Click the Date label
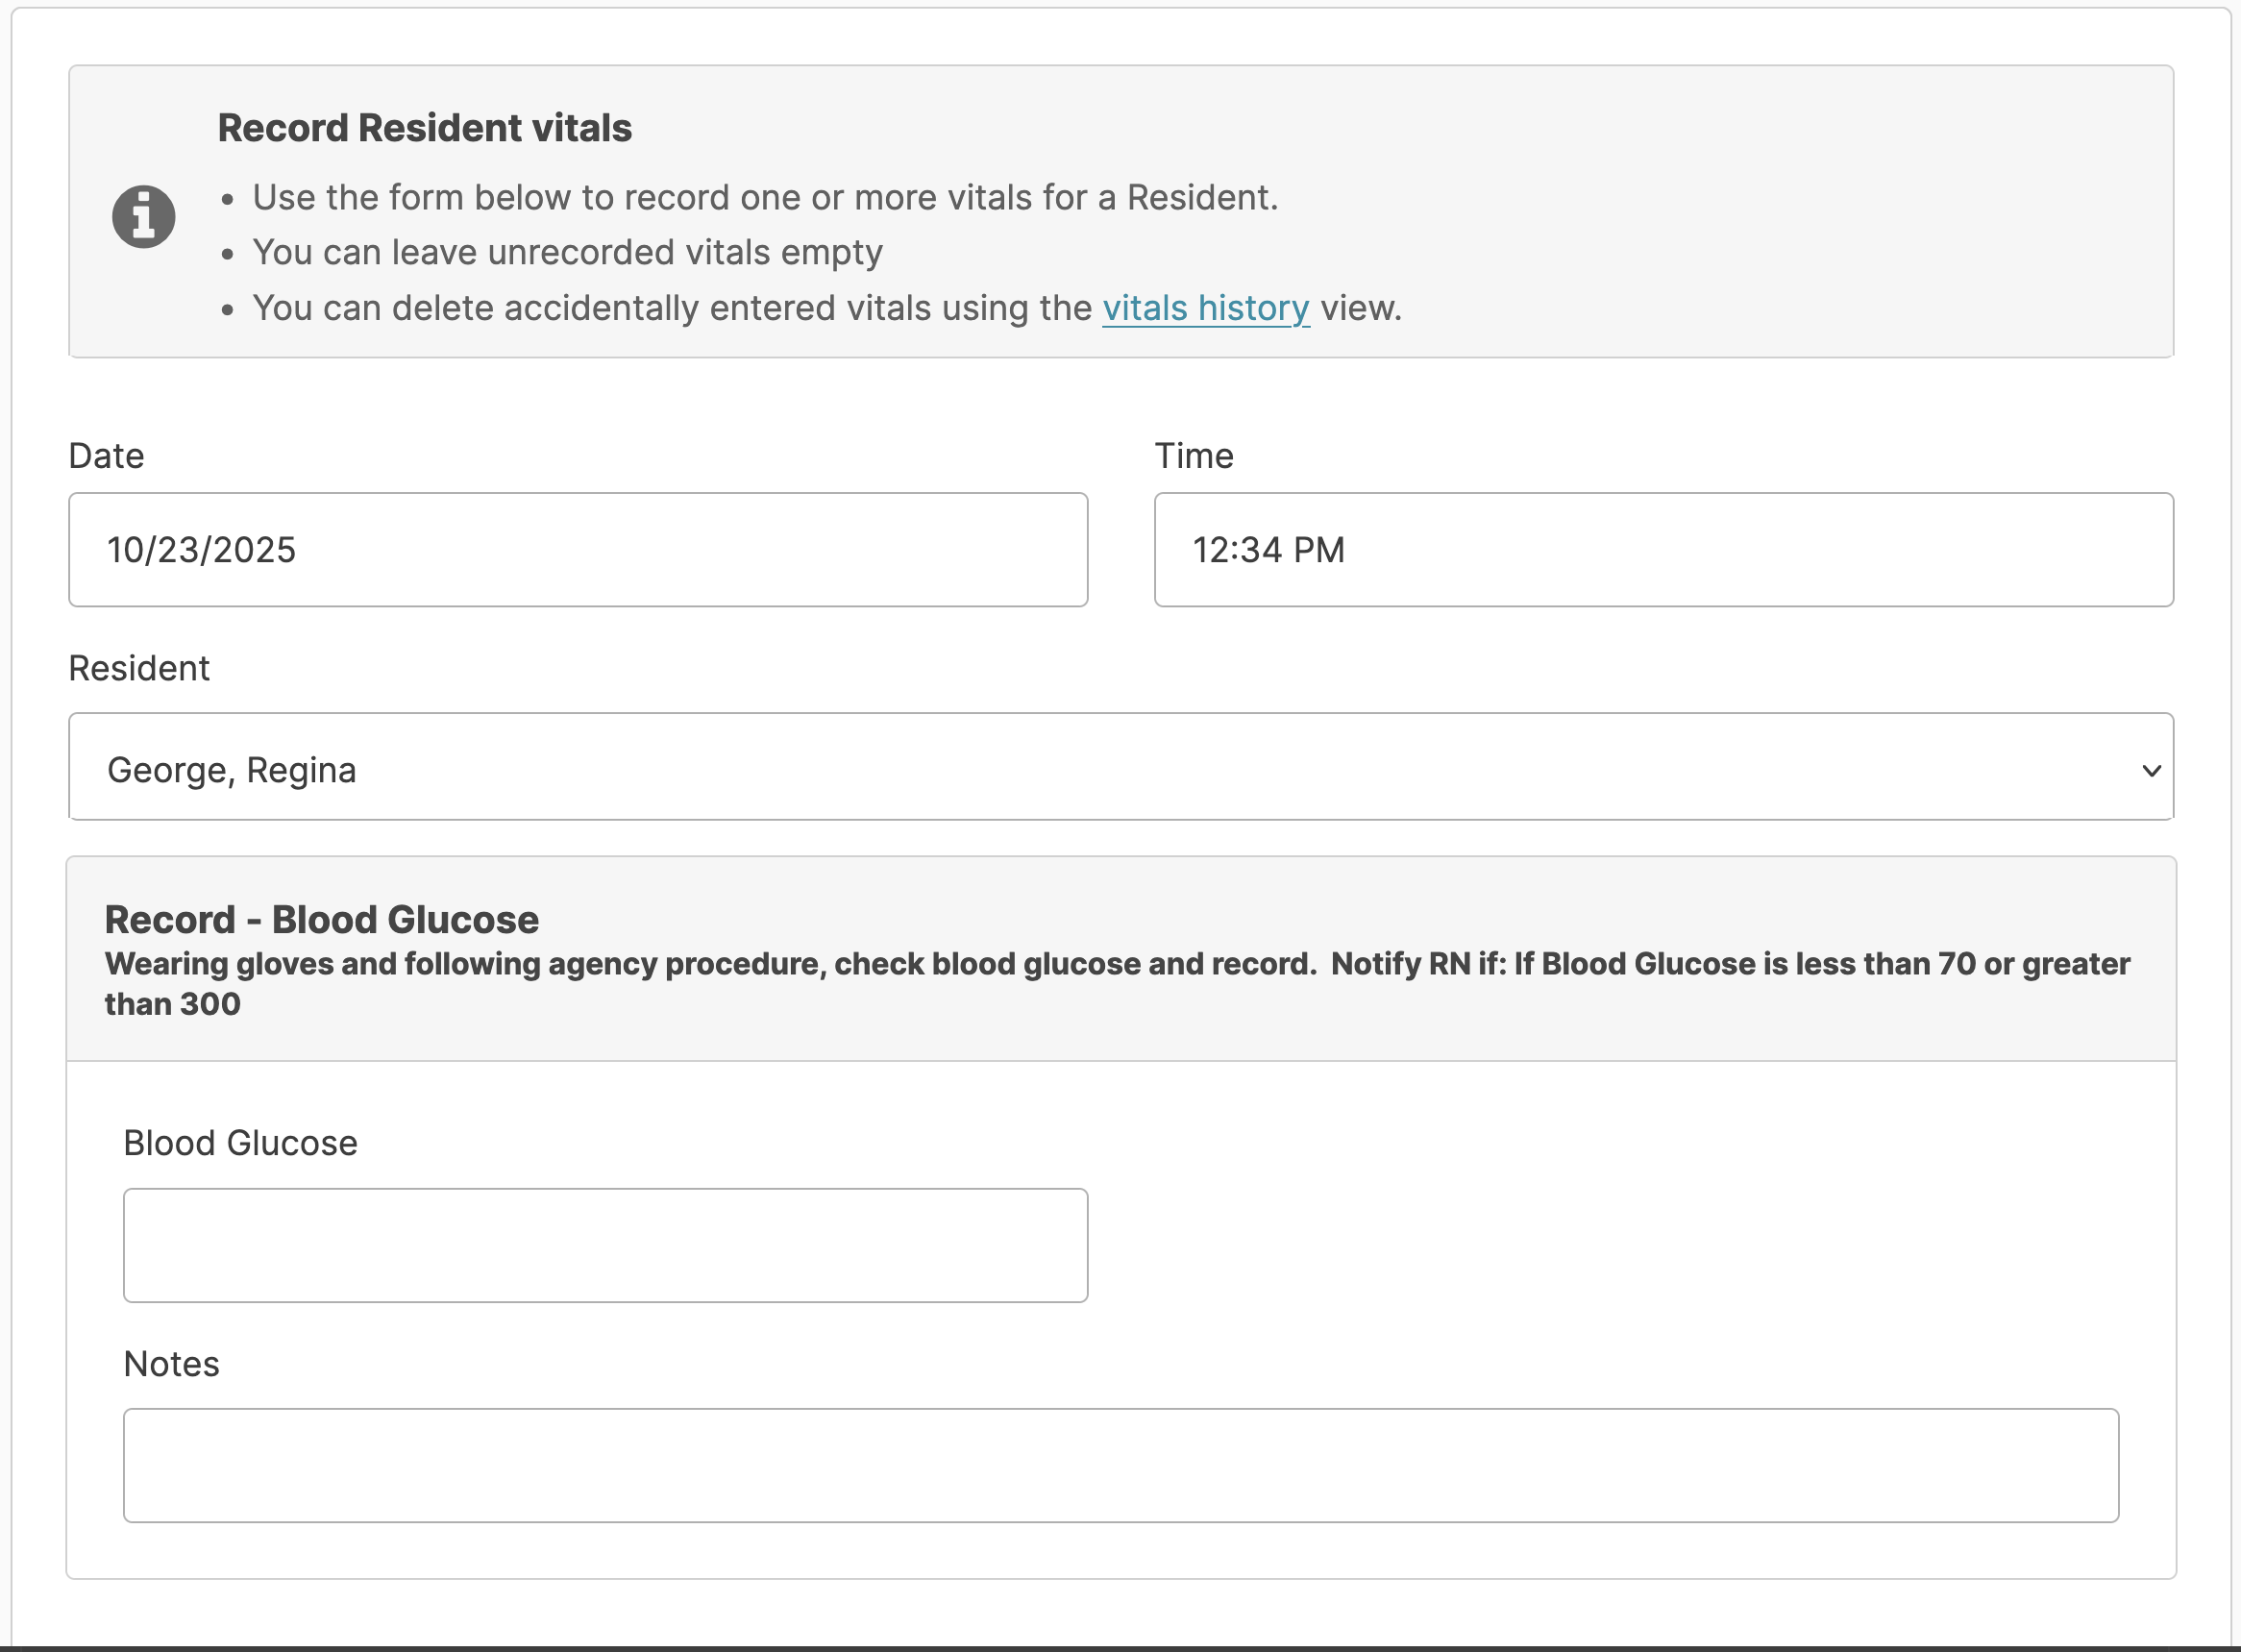Screen dimensions: 2241x1652 point(106,456)
